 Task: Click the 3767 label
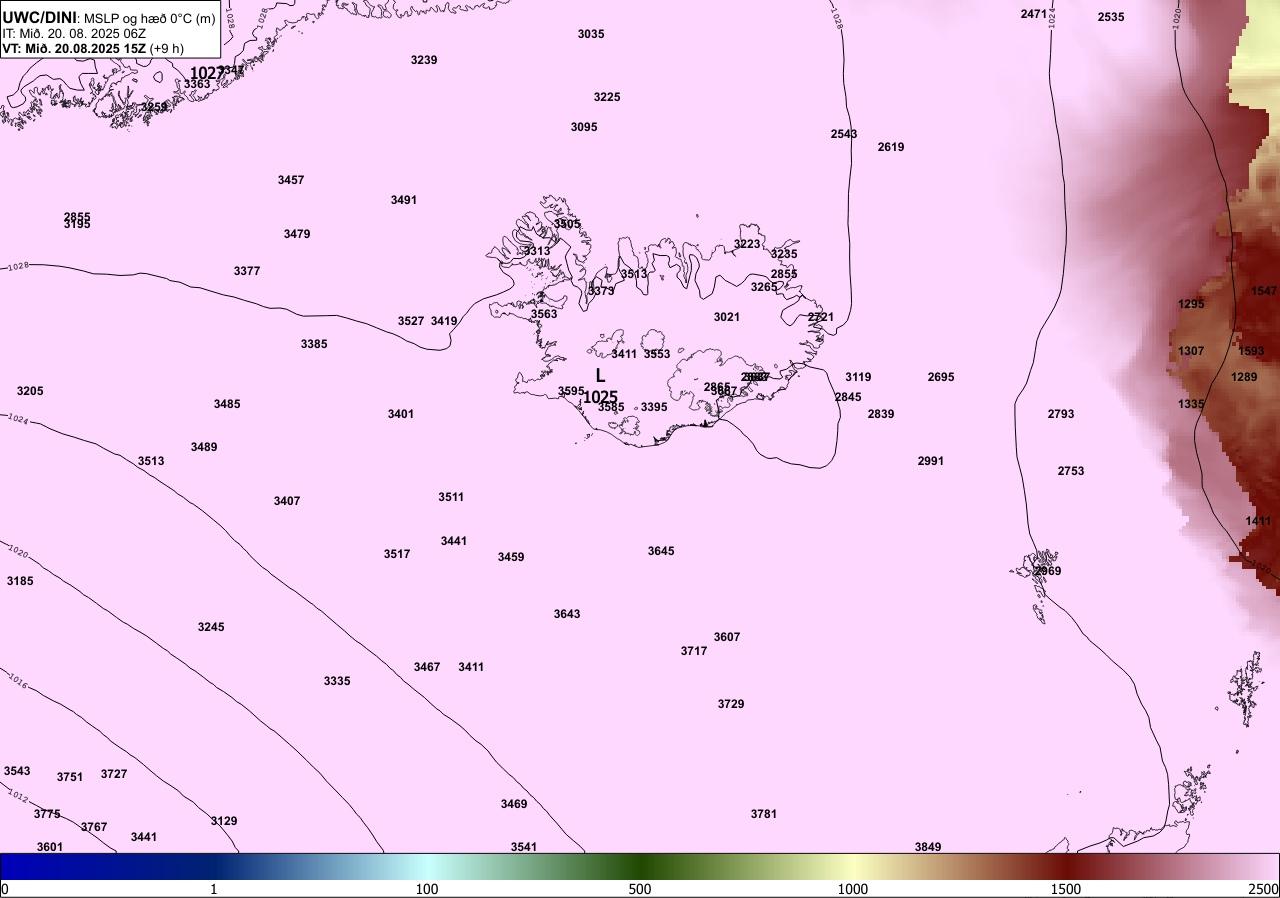click(x=94, y=827)
